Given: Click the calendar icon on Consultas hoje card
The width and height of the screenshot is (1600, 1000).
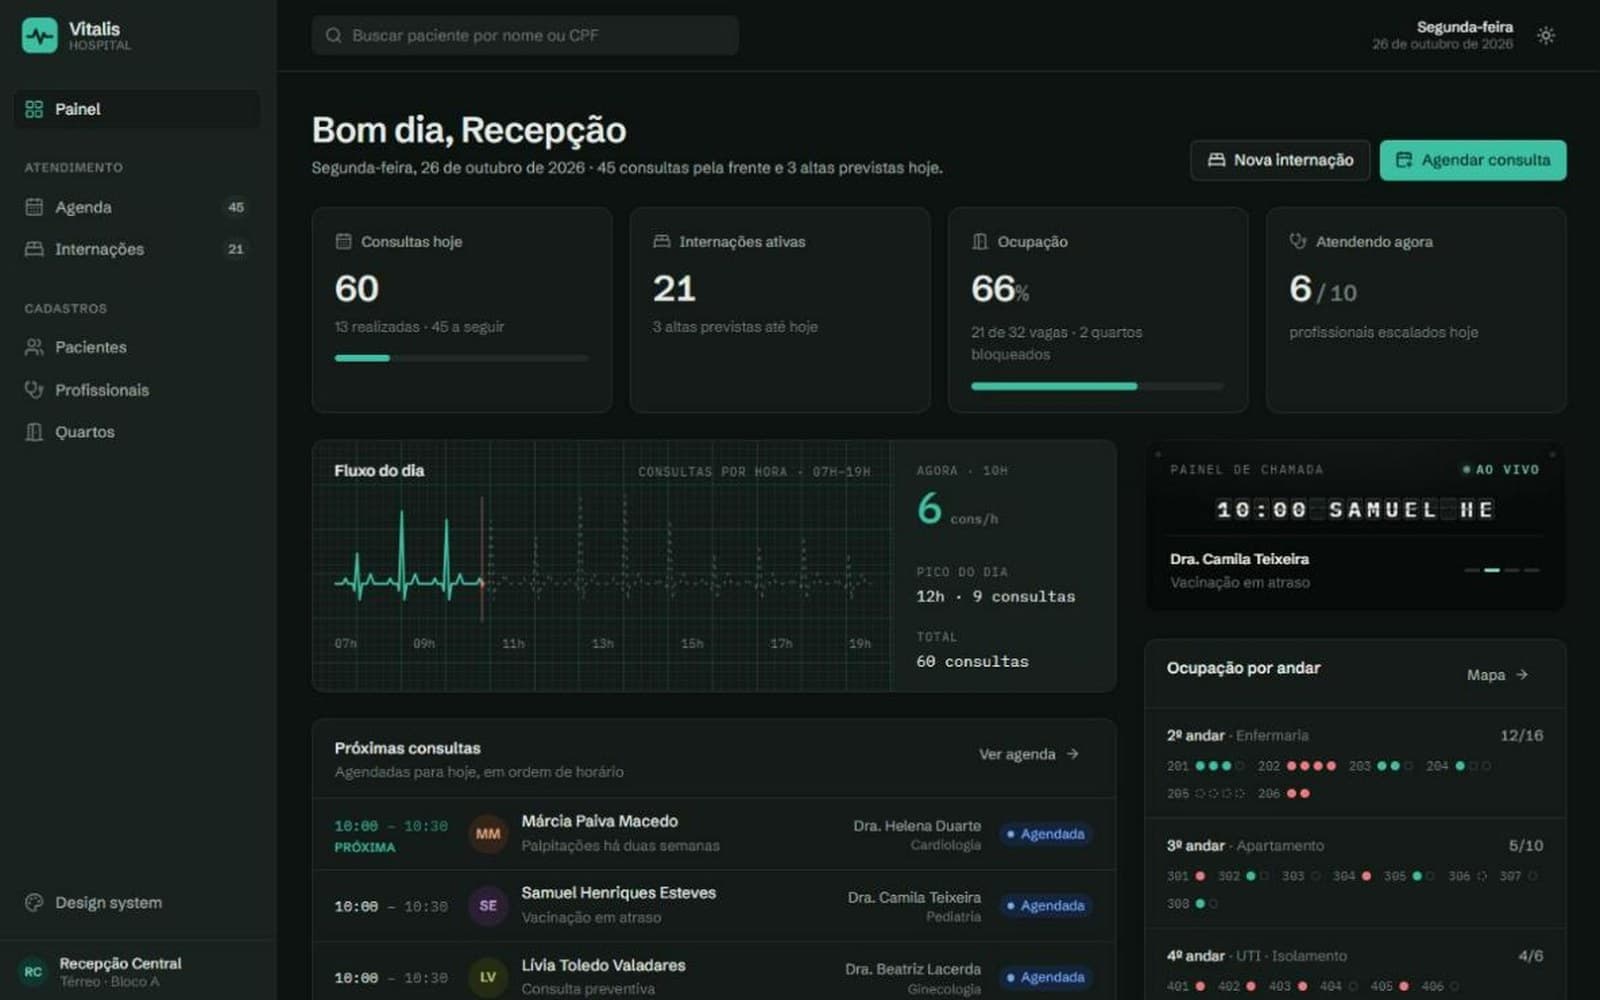Looking at the screenshot, I should (343, 241).
